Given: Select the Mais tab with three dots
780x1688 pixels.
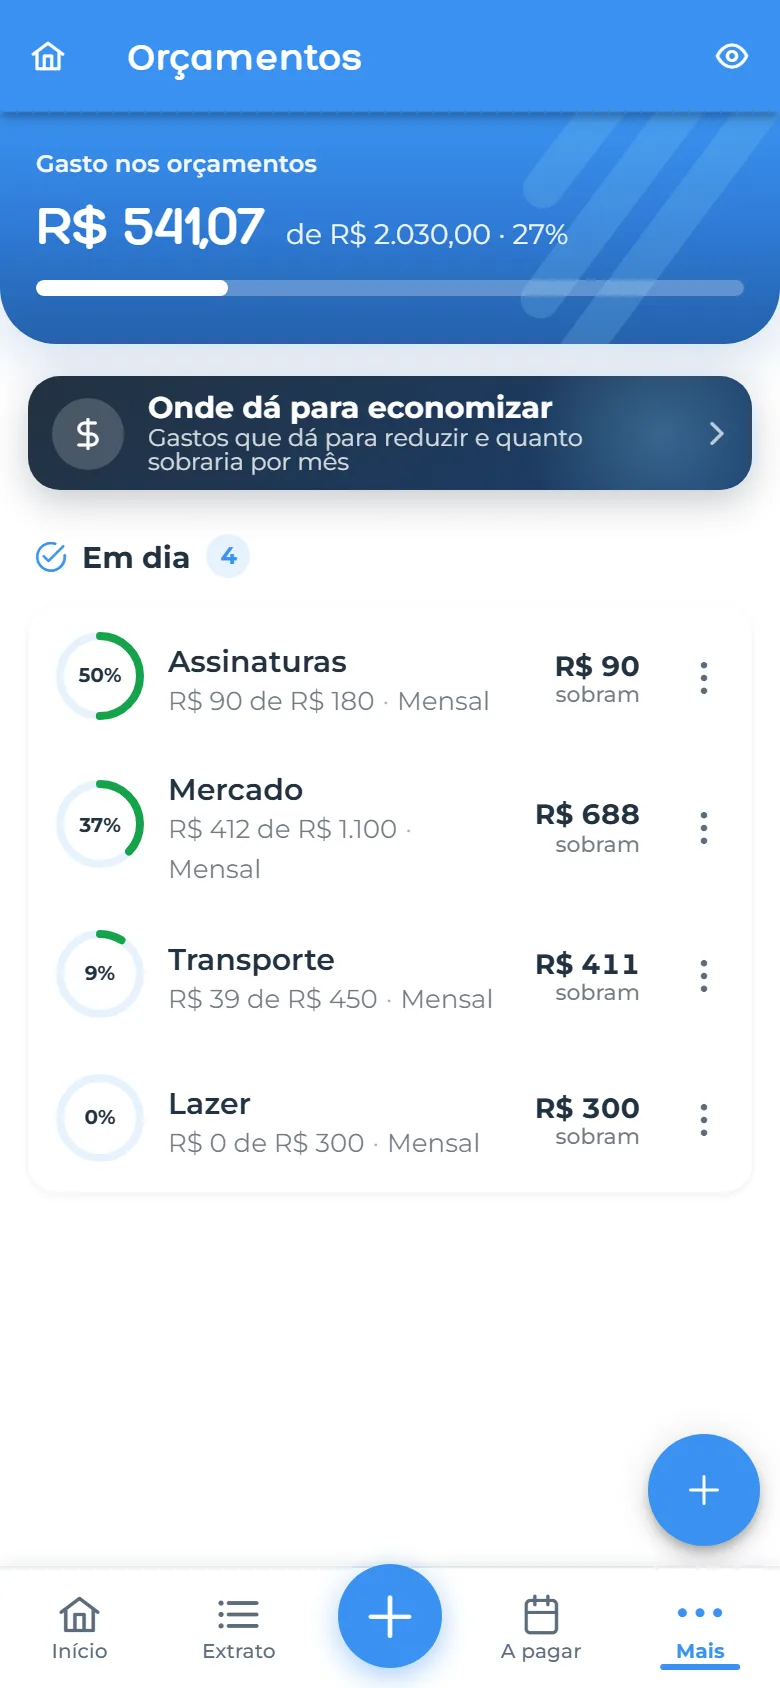Looking at the screenshot, I should 700,1630.
